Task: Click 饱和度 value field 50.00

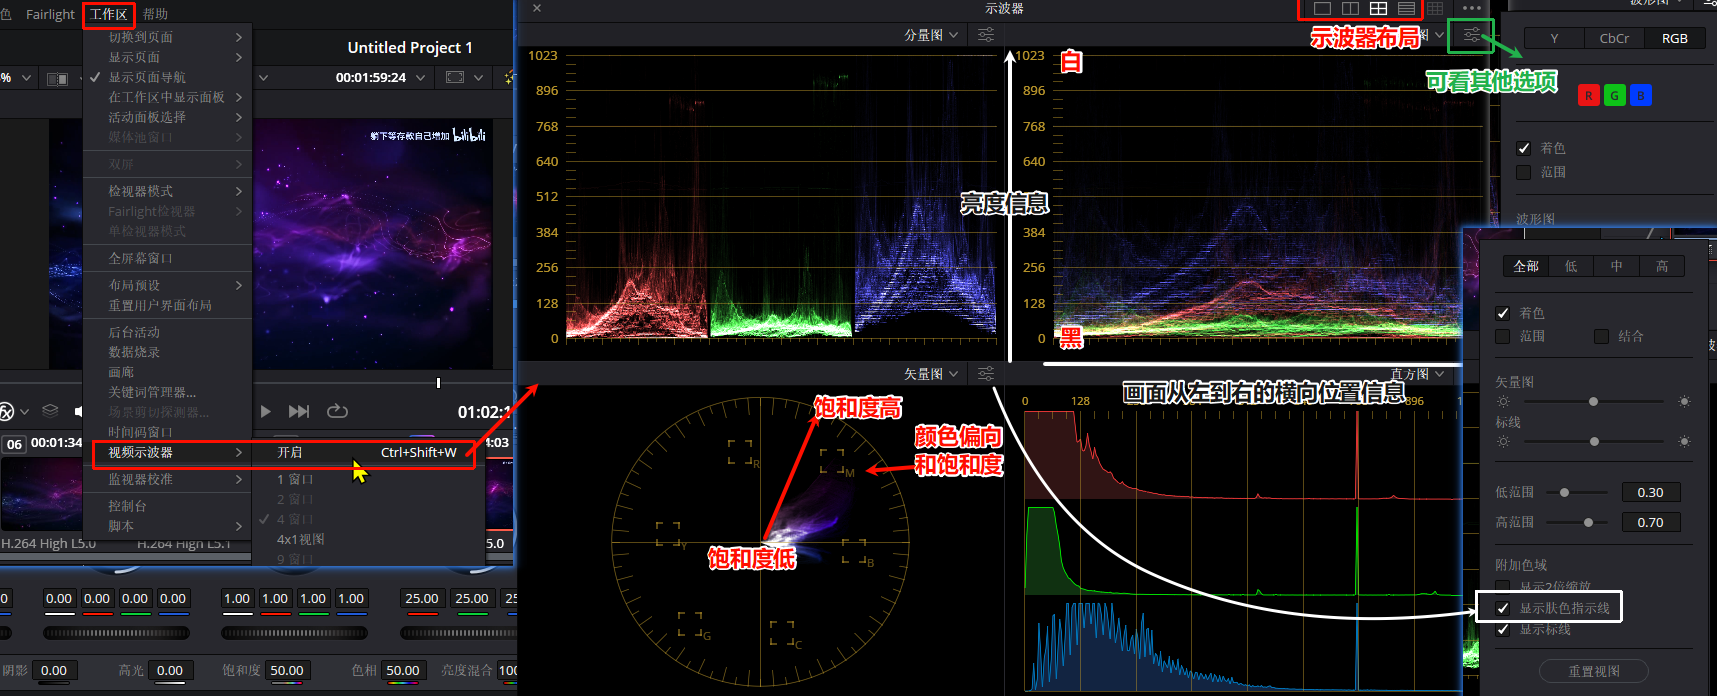Action: 287,670
